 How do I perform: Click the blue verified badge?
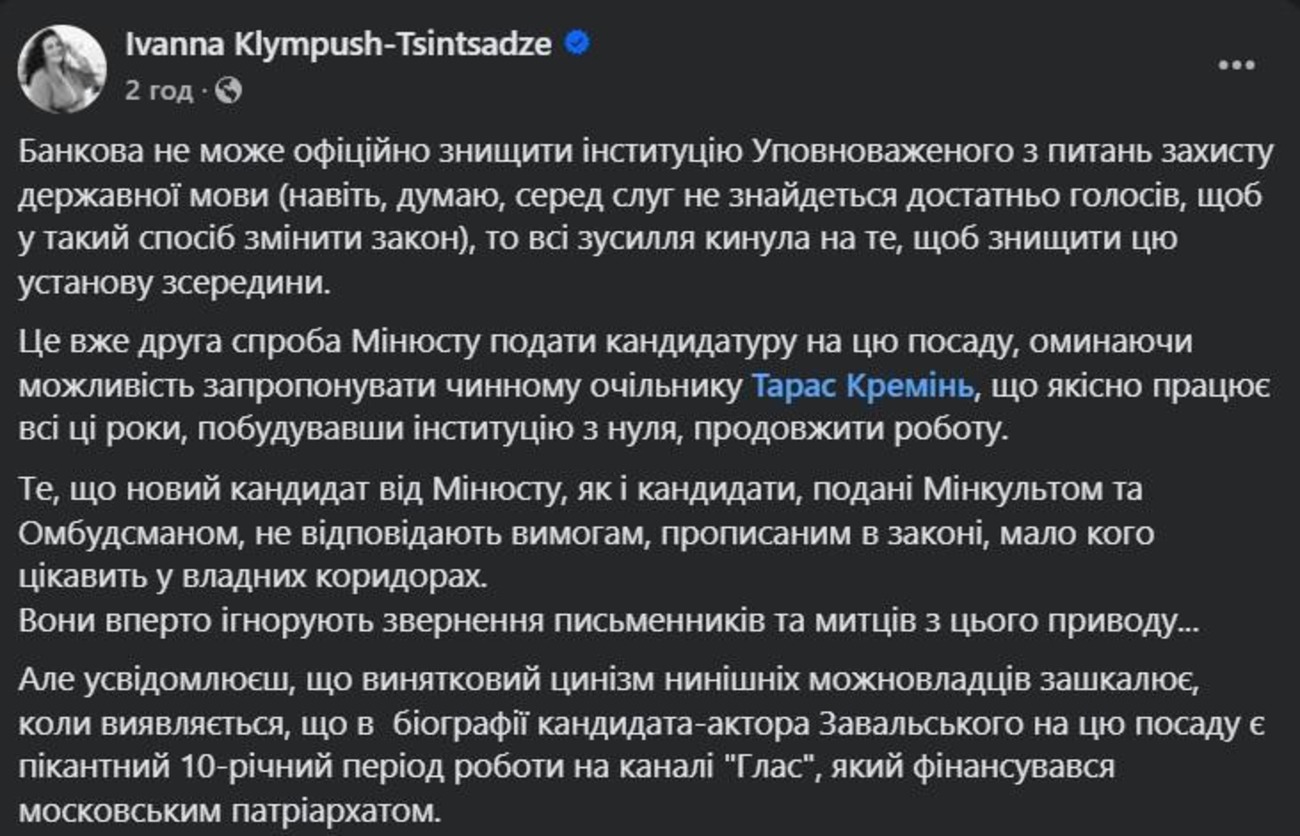pyautogui.click(x=577, y=43)
